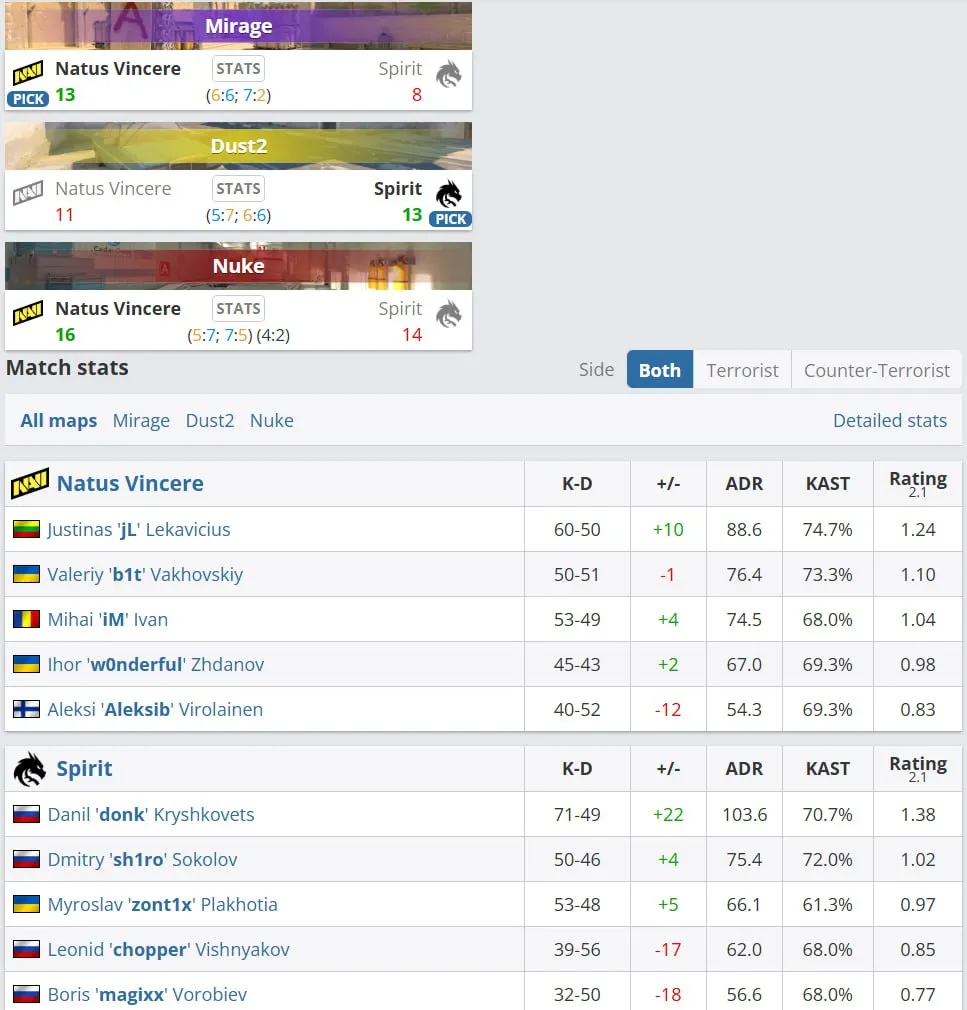Click the Dust2 map banner image
Viewport: 967px width, 1010px height.
tap(238, 146)
